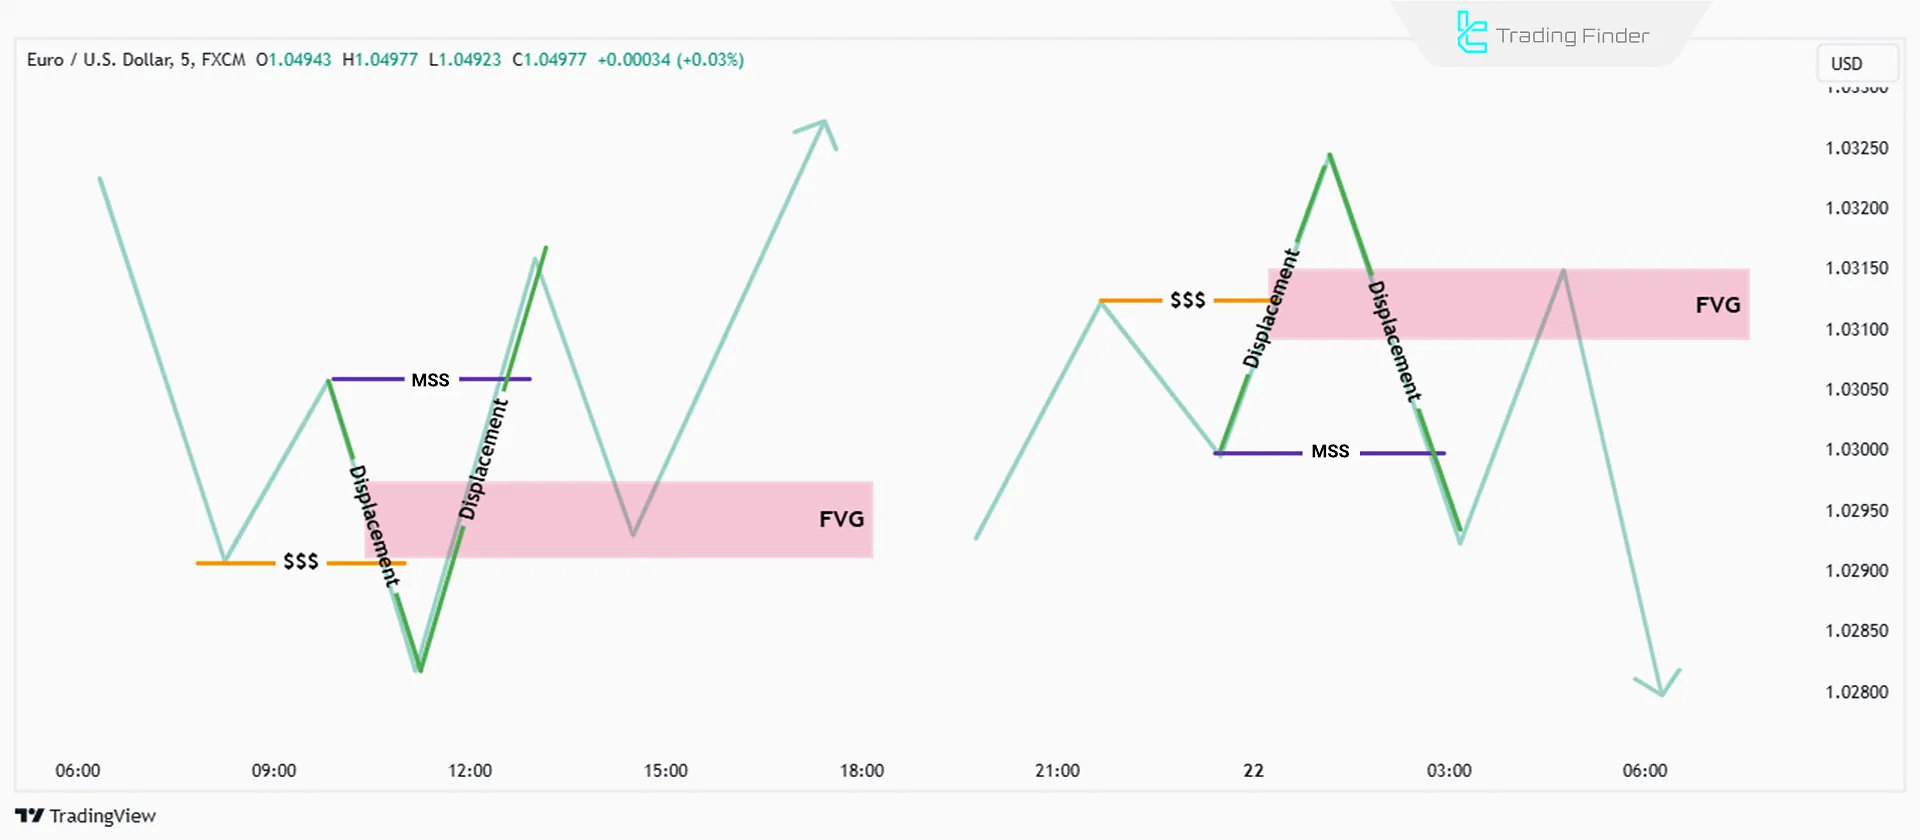Click the downward green arrowhead tip
Viewport: 1920px width, 840px height.
(1661, 693)
